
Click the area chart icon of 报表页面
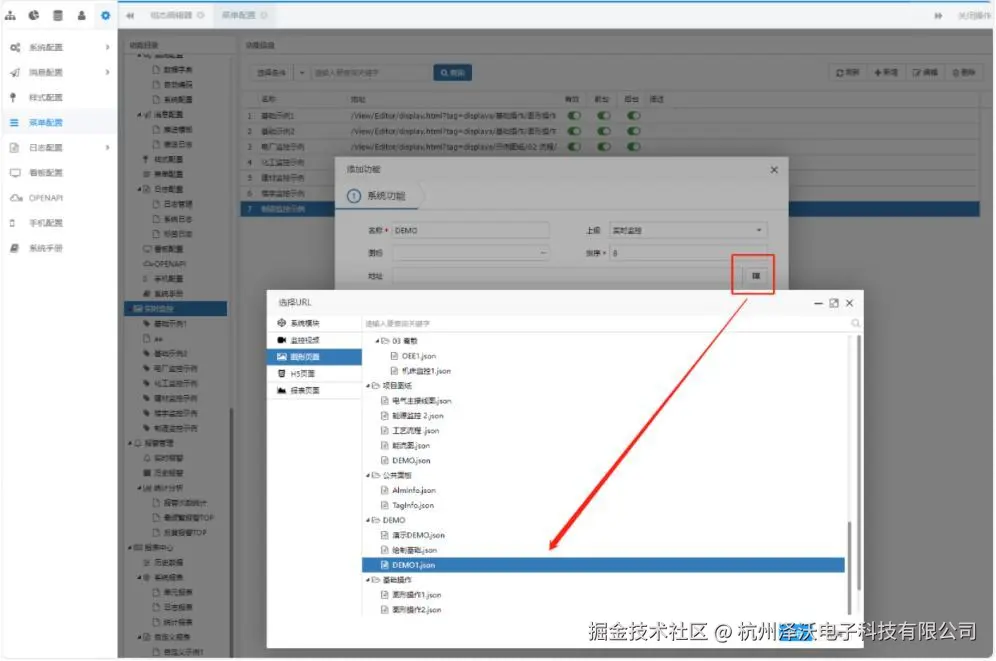click(281, 390)
